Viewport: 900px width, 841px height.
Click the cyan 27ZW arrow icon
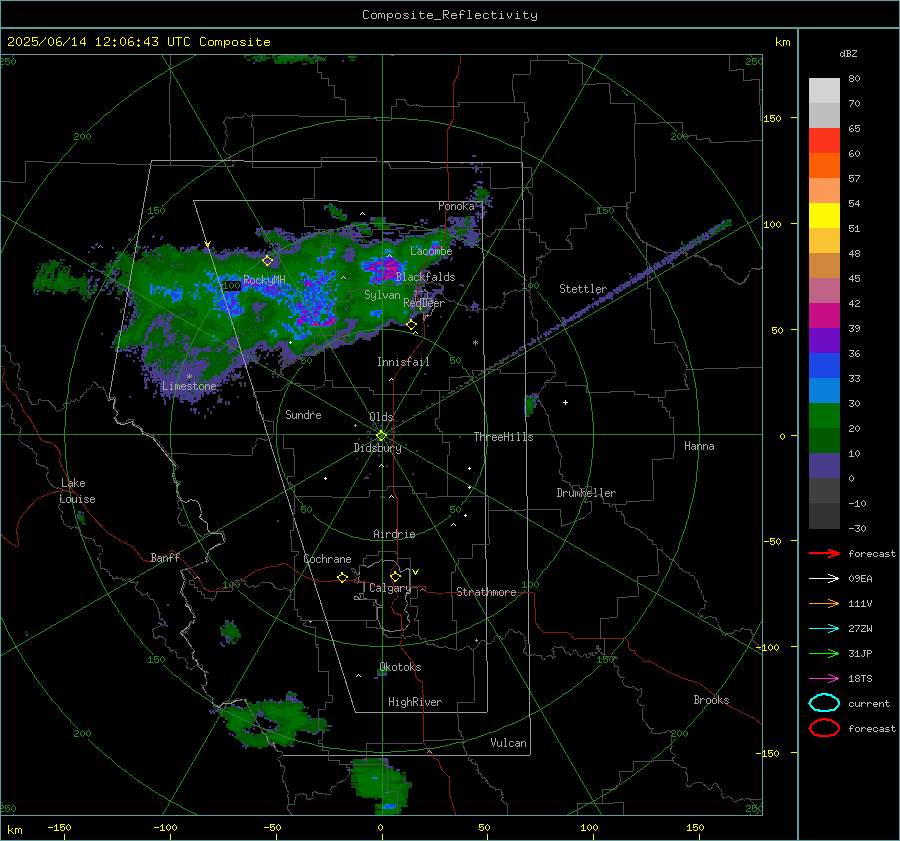824,629
